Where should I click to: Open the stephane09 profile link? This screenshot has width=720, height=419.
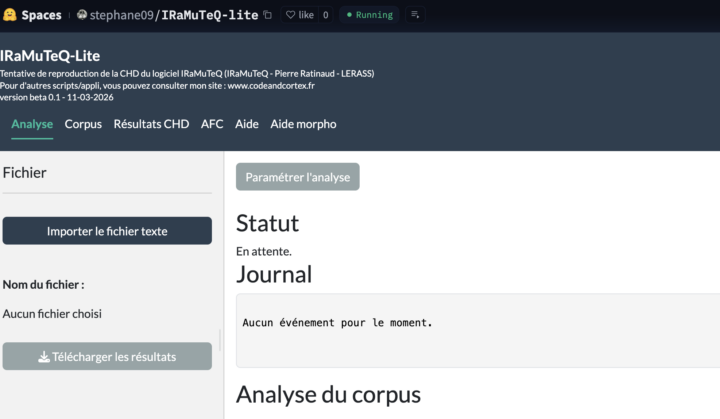click(x=122, y=15)
